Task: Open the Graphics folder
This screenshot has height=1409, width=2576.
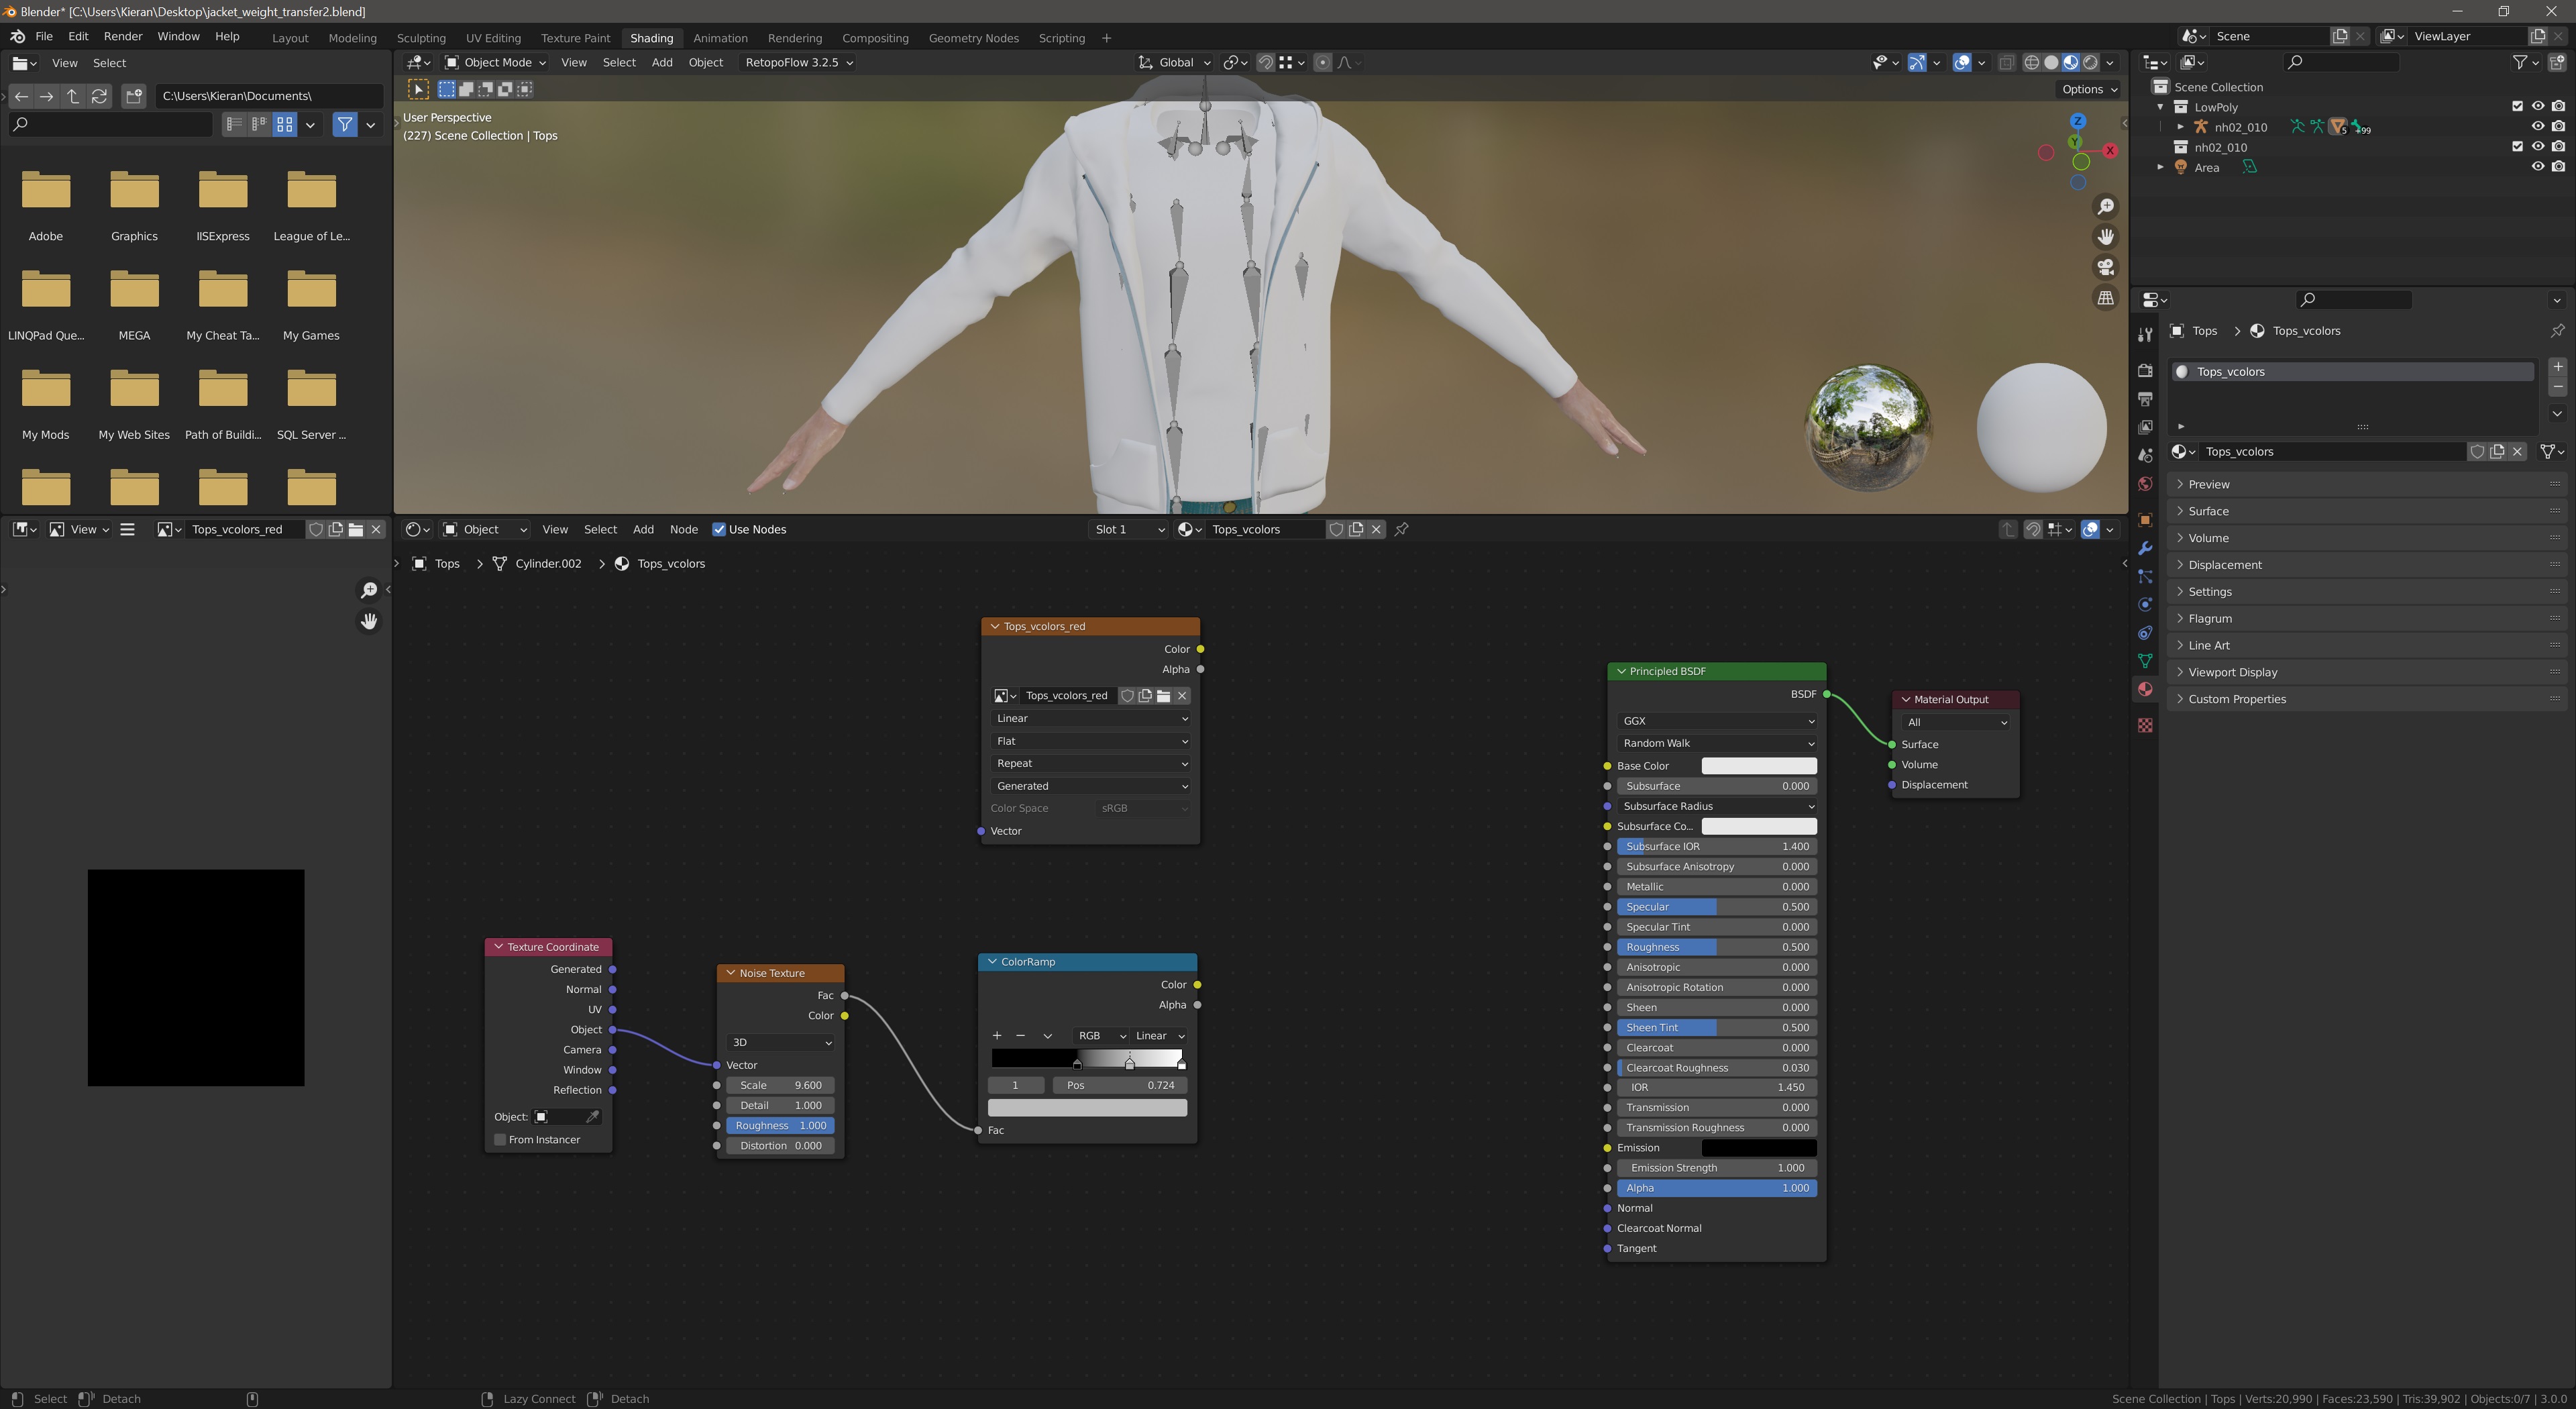Action: [x=134, y=206]
